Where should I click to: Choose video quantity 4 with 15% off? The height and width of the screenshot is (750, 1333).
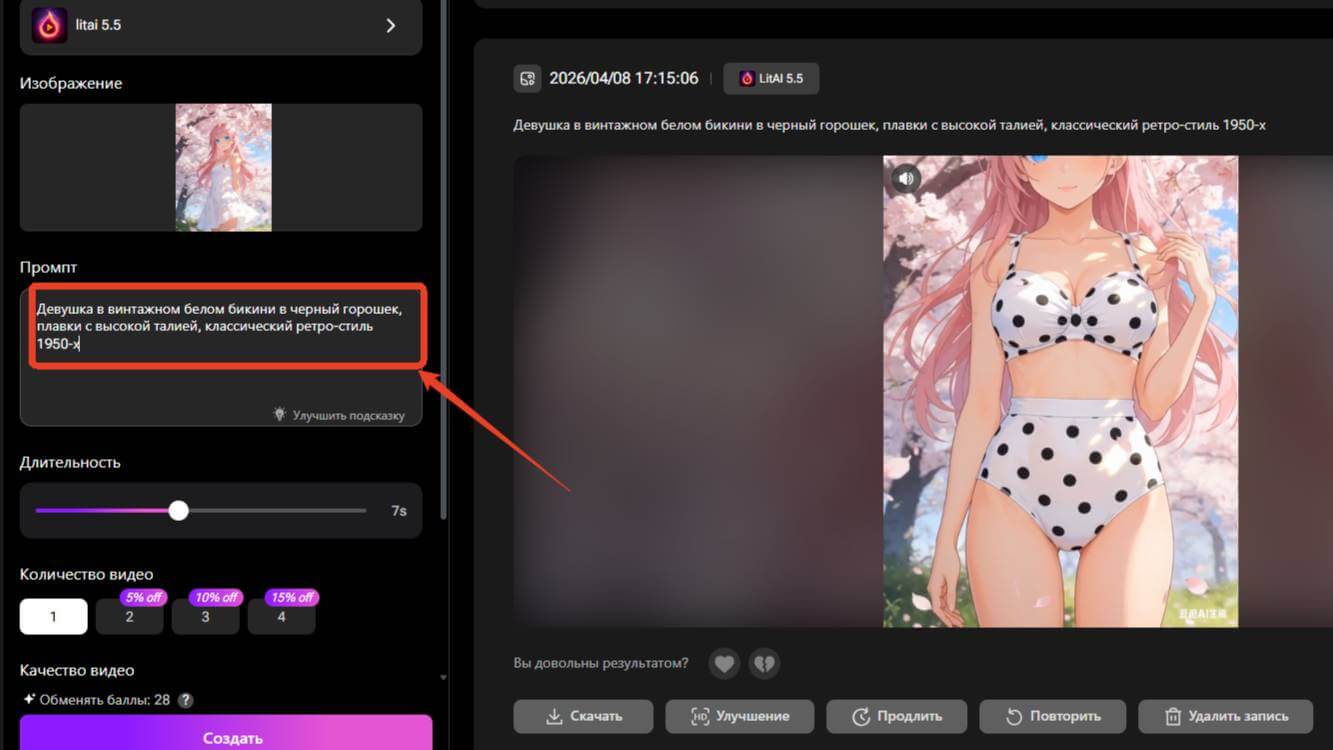[x=281, y=617]
